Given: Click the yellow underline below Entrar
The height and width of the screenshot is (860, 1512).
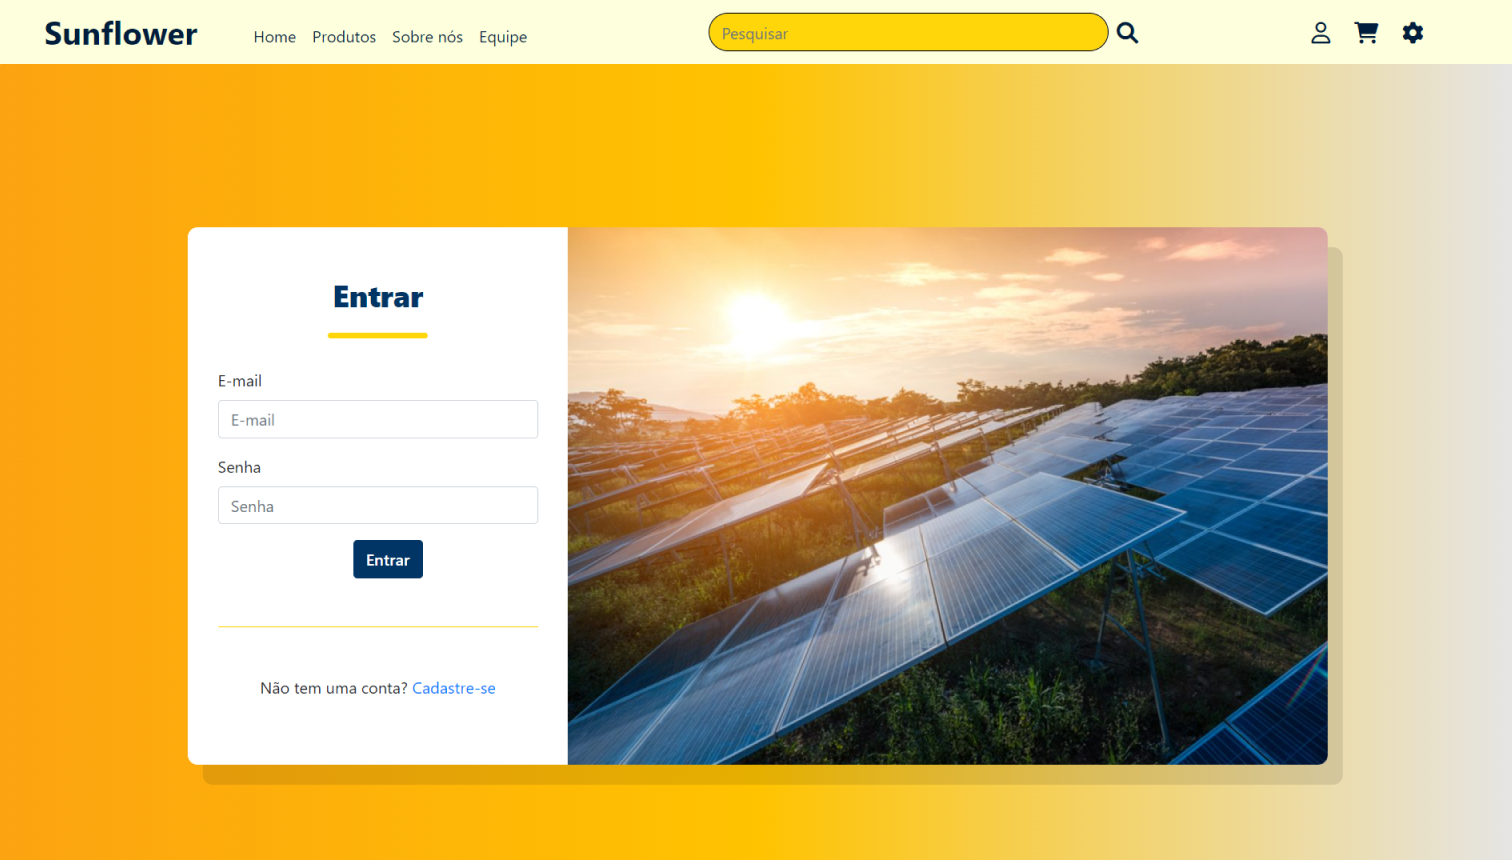Looking at the screenshot, I should (x=377, y=336).
